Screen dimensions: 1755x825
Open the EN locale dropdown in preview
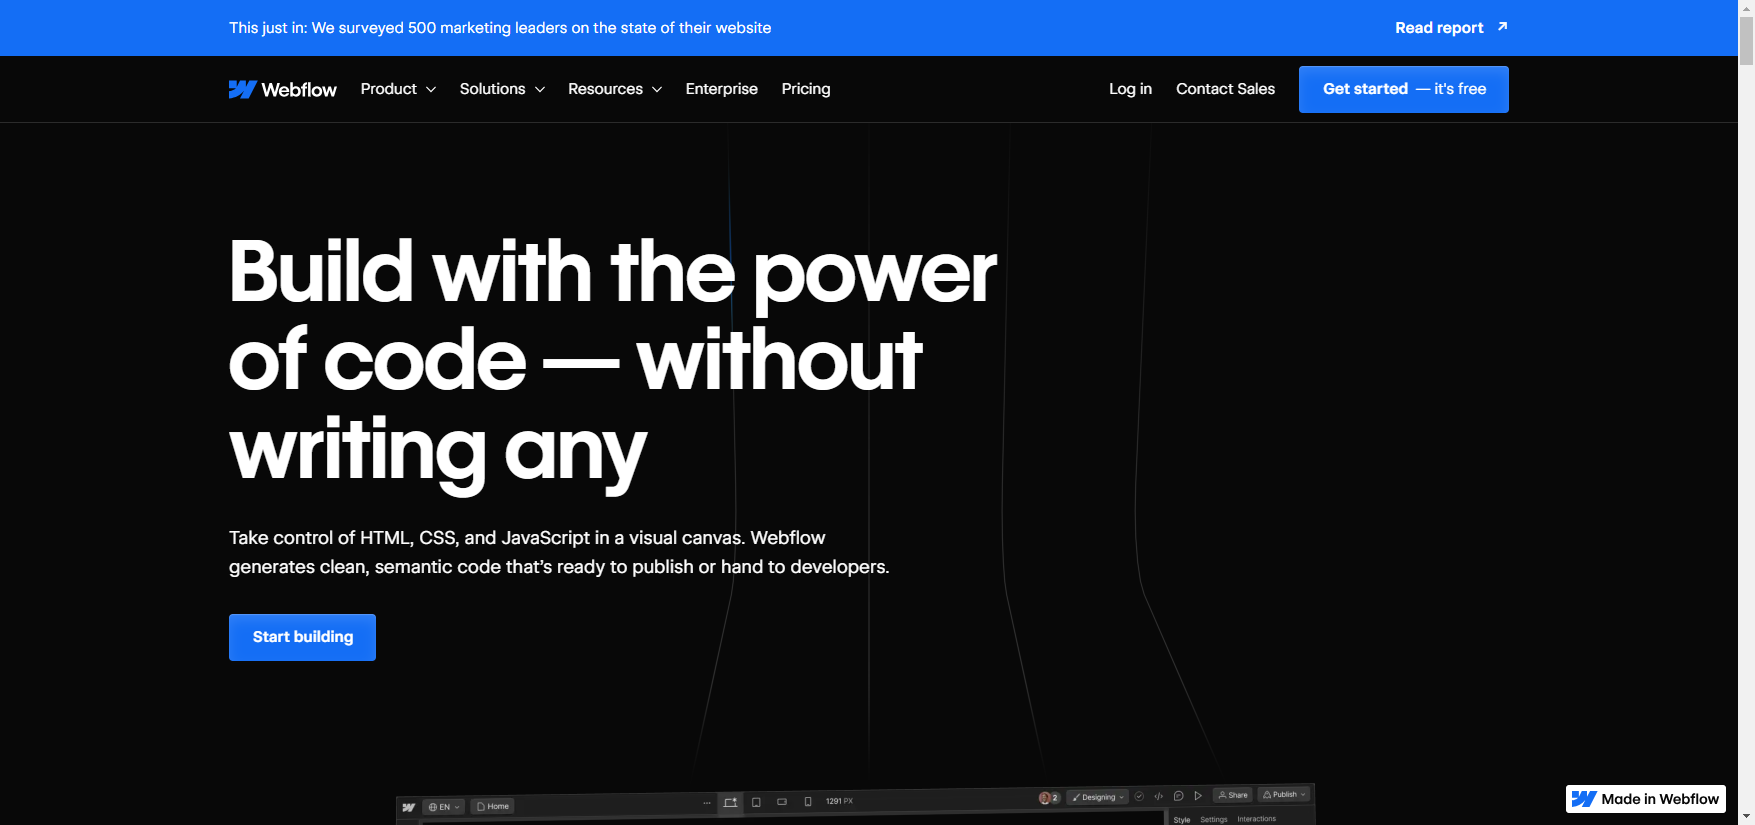pos(444,807)
